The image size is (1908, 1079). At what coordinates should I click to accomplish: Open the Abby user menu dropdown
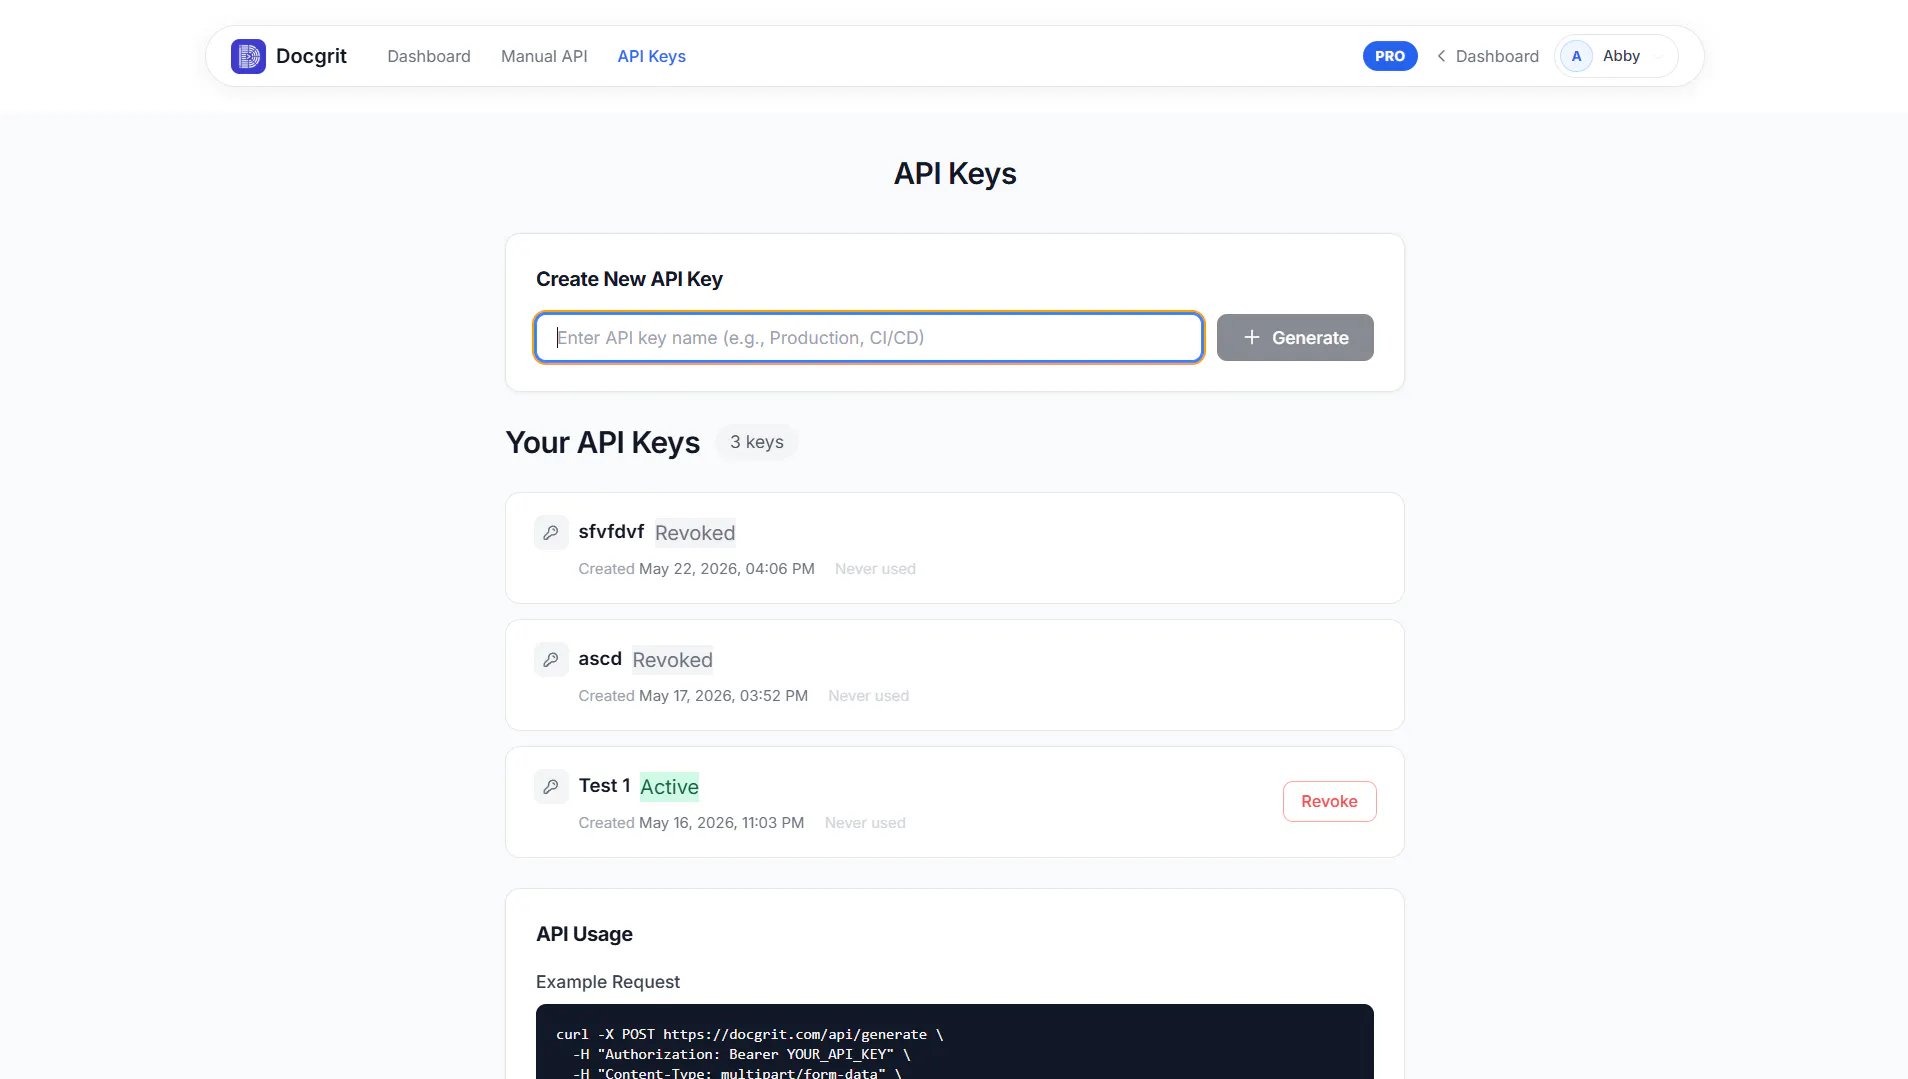(x=1617, y=56)
